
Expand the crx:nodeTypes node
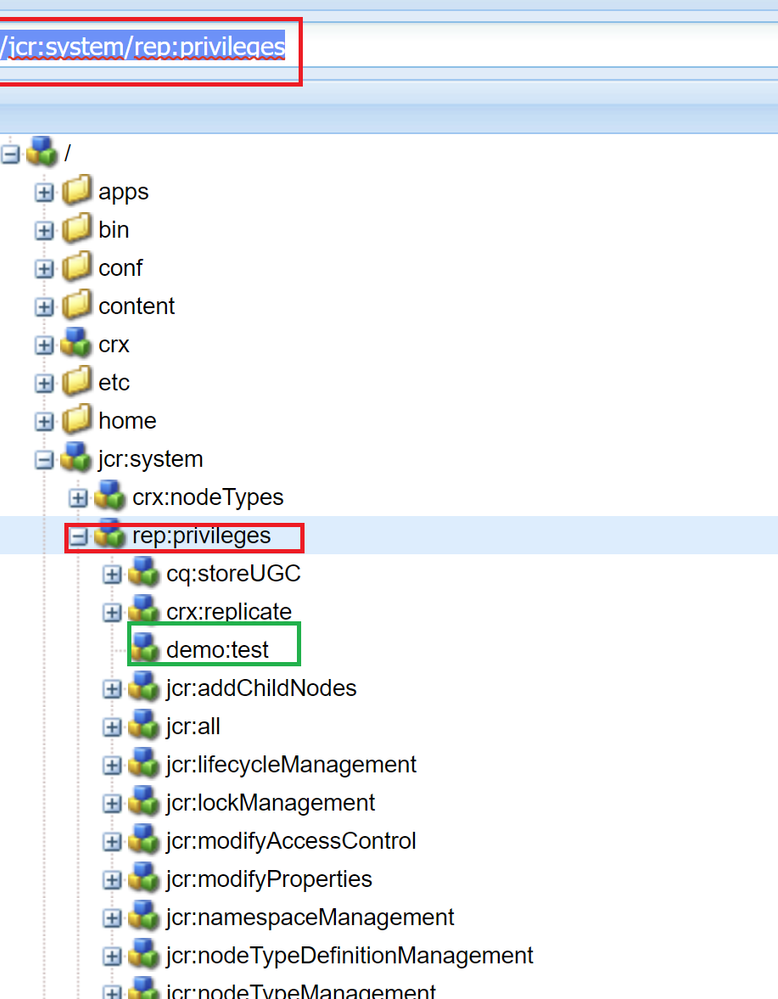78,498
